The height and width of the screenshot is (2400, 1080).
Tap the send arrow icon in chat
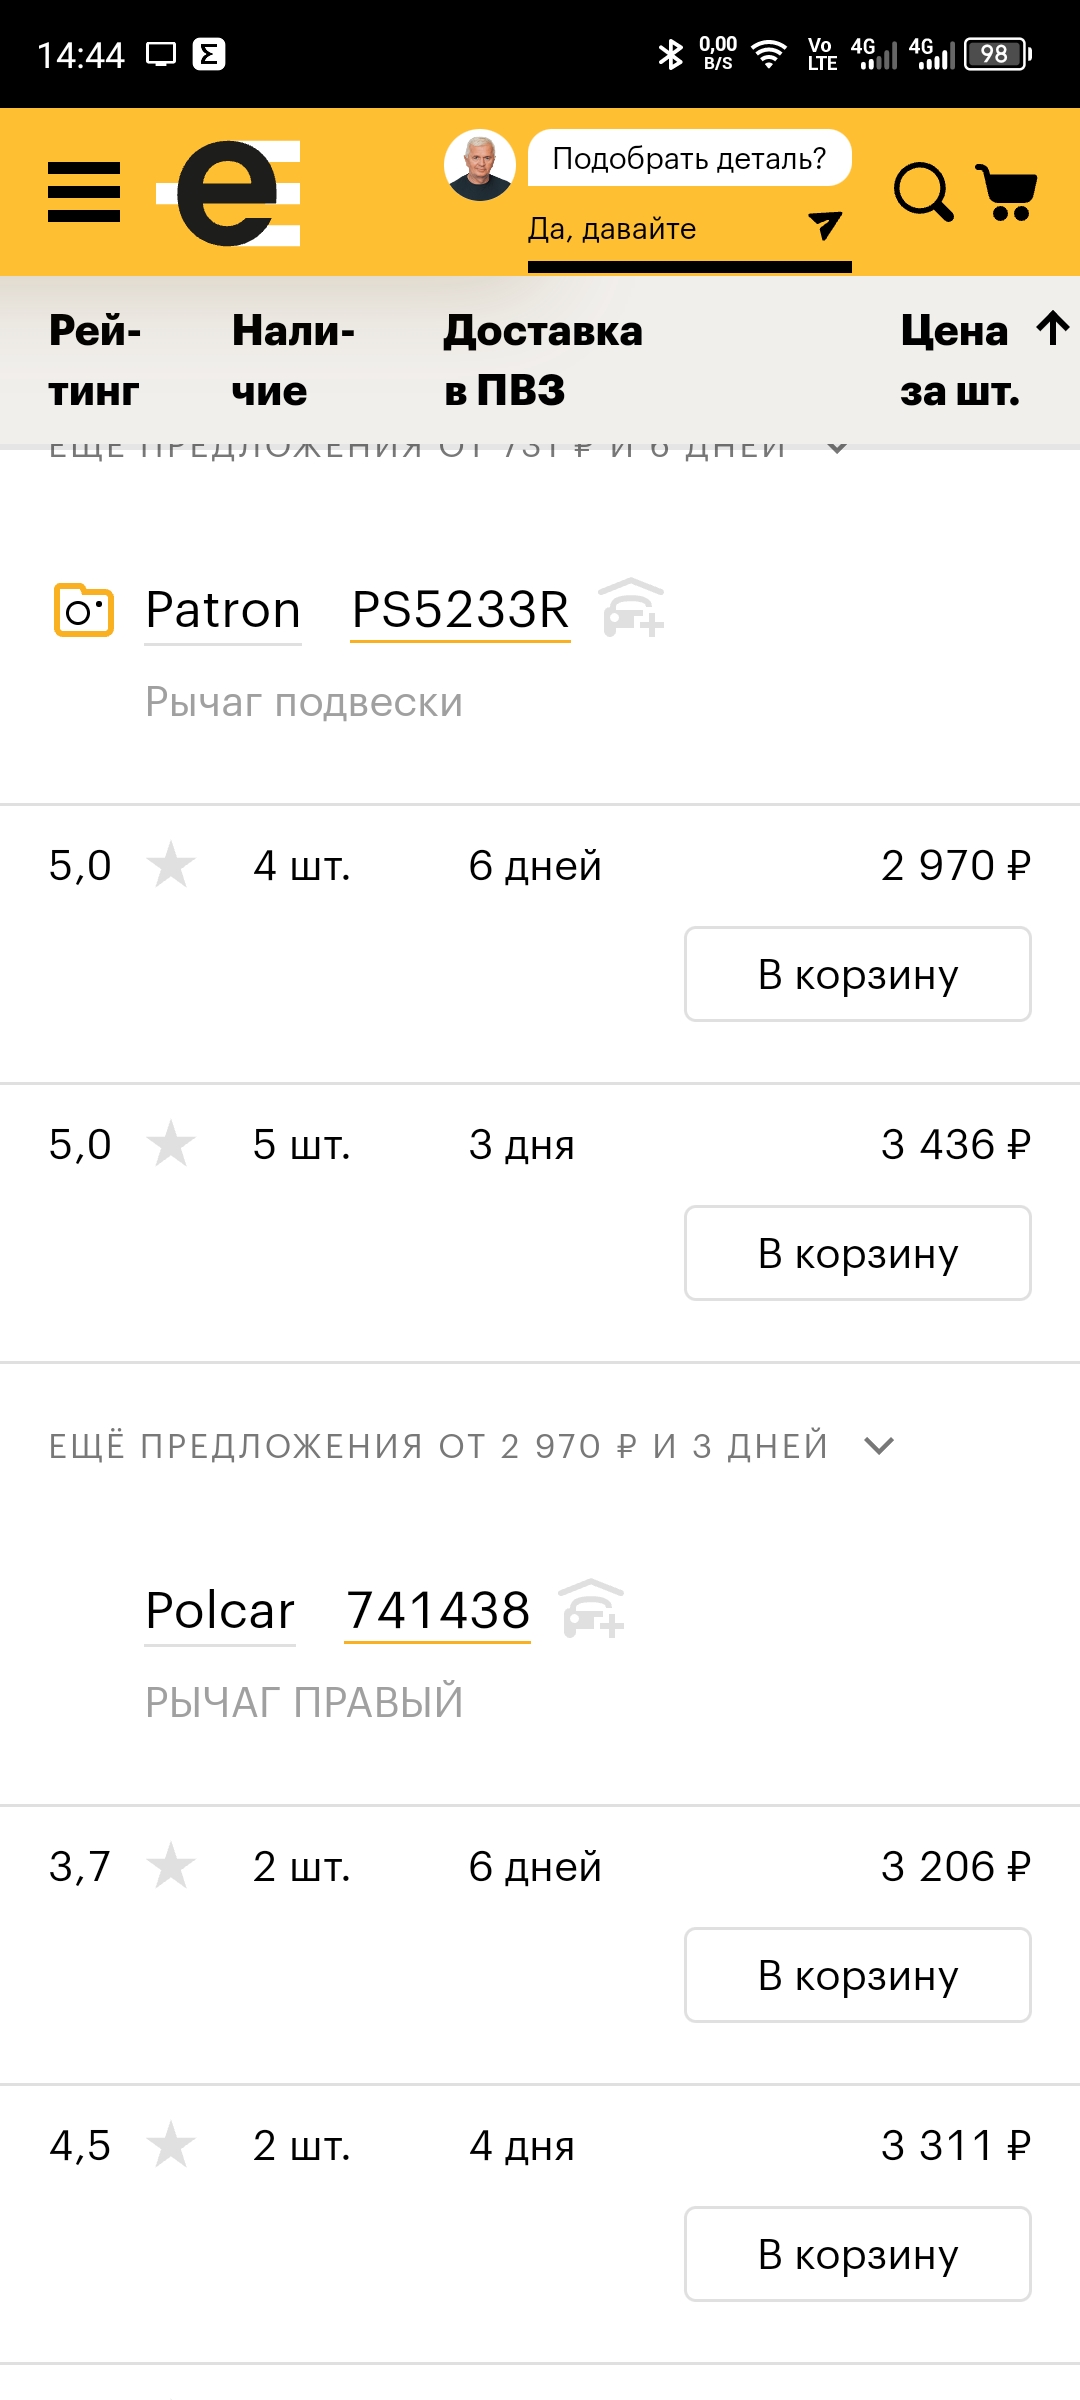(825, 226)
